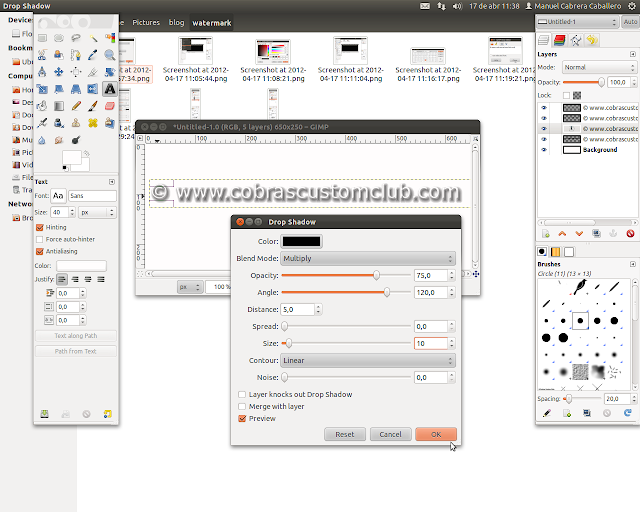Center-justify the text
Image resolution: width=640 pixels, height=512 pixels.
tap(88, 279)
